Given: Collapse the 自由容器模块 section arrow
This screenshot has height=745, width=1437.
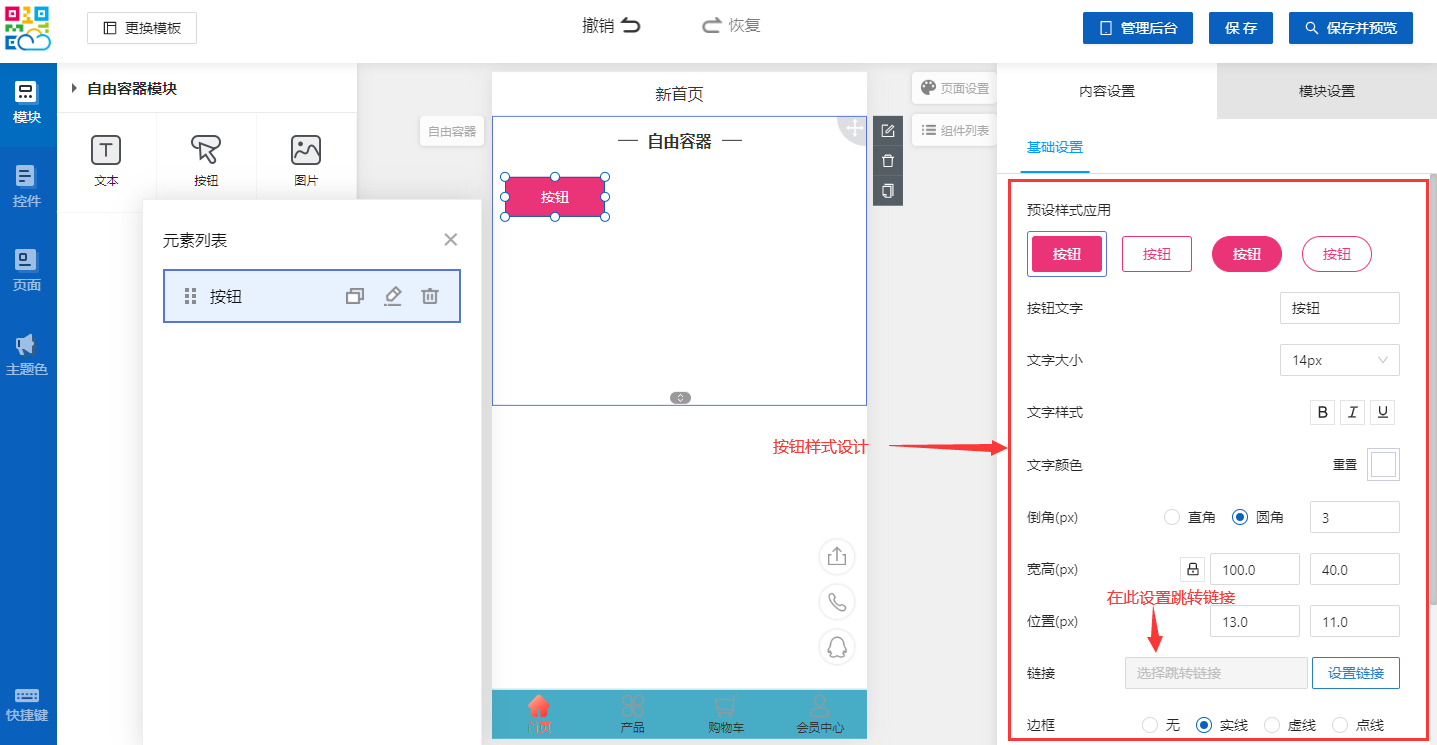Looking at the screenshot, I should click(x=74, y=89).
